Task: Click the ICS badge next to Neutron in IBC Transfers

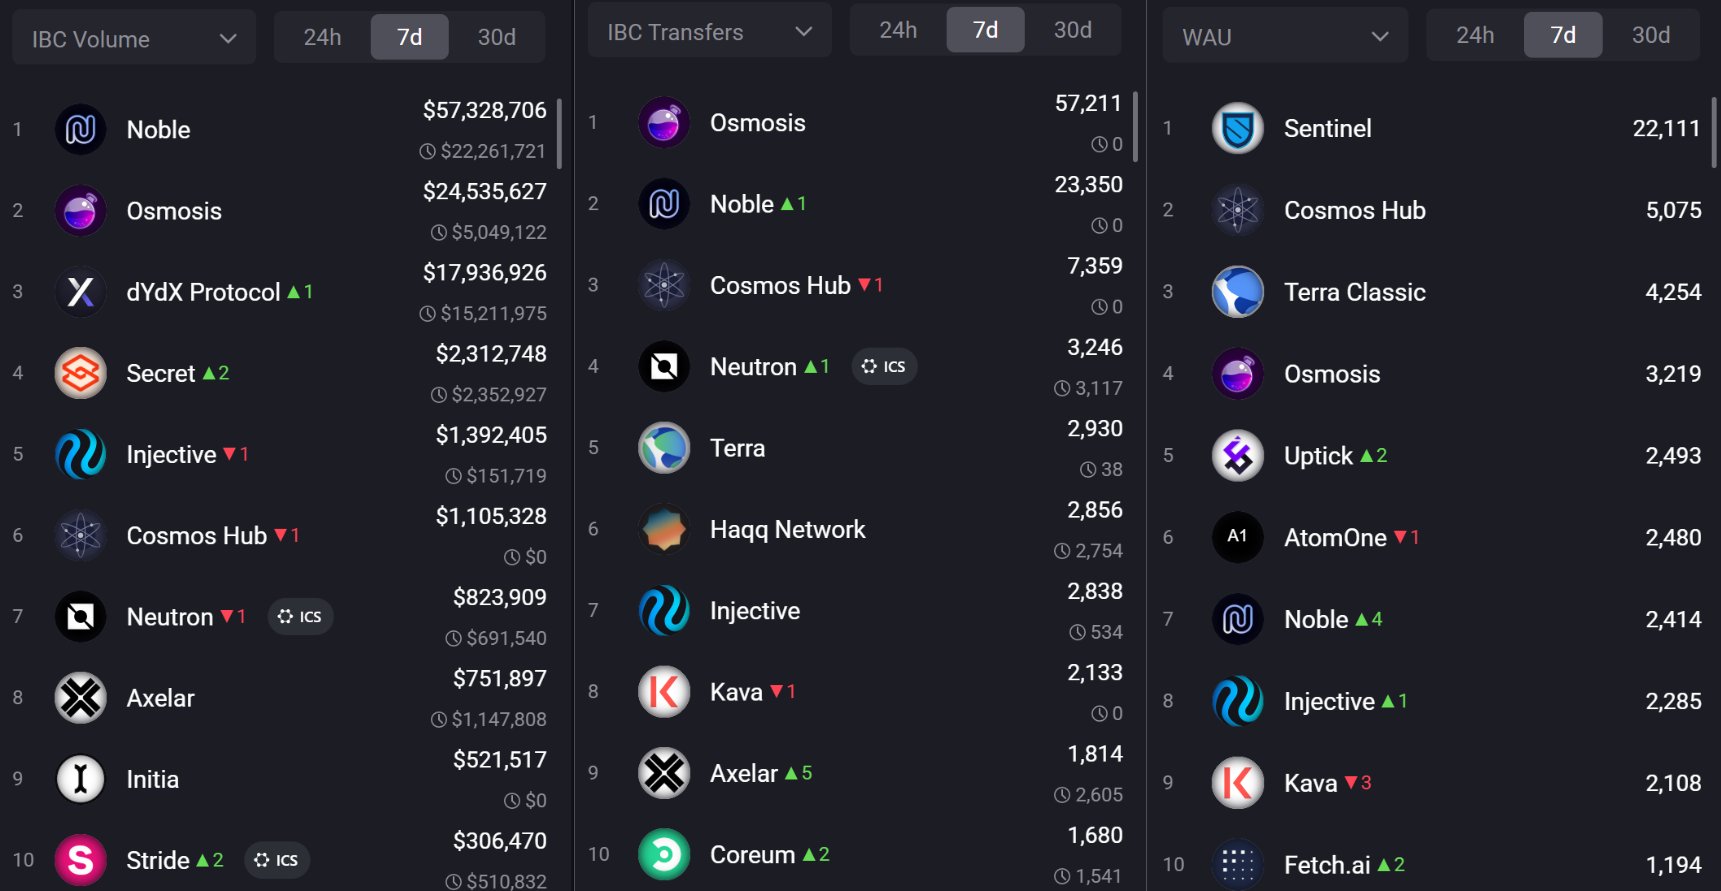Action: [x=884, y=367]
